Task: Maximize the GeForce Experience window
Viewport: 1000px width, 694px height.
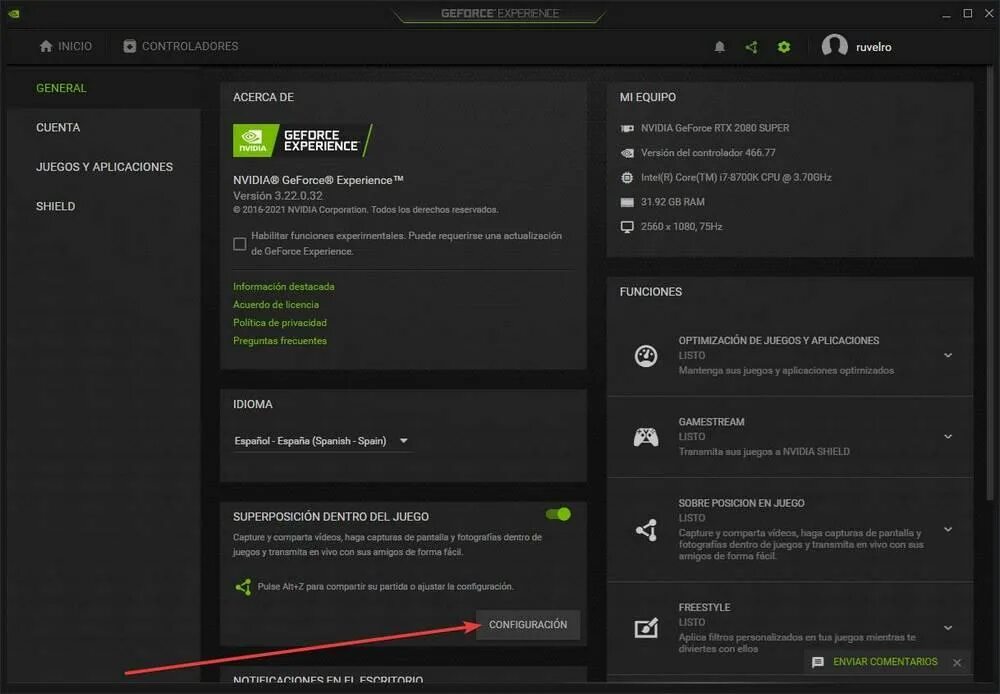Action: click(967, 13)
